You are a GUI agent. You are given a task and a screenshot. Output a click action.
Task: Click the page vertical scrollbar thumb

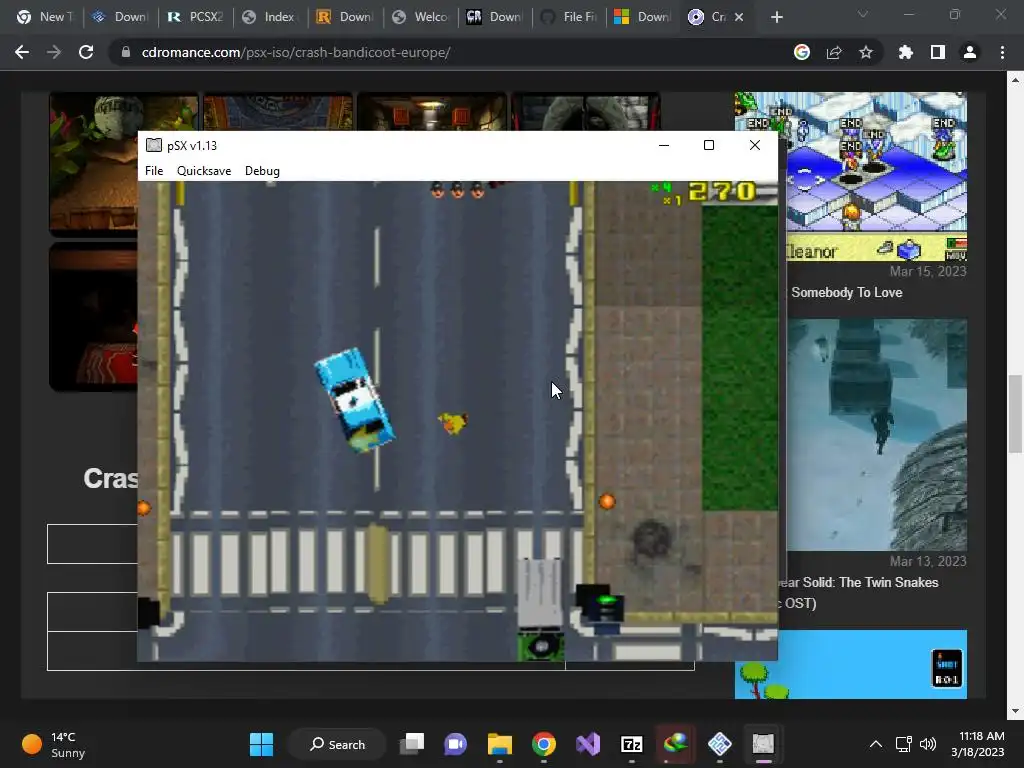[1015, 413]
